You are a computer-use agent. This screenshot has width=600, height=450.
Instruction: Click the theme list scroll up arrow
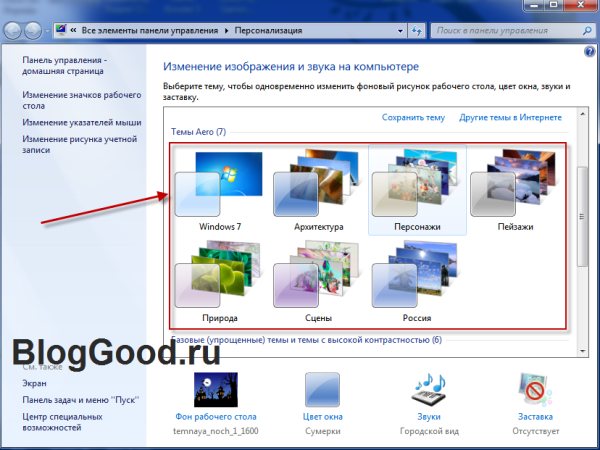(583, 114)
